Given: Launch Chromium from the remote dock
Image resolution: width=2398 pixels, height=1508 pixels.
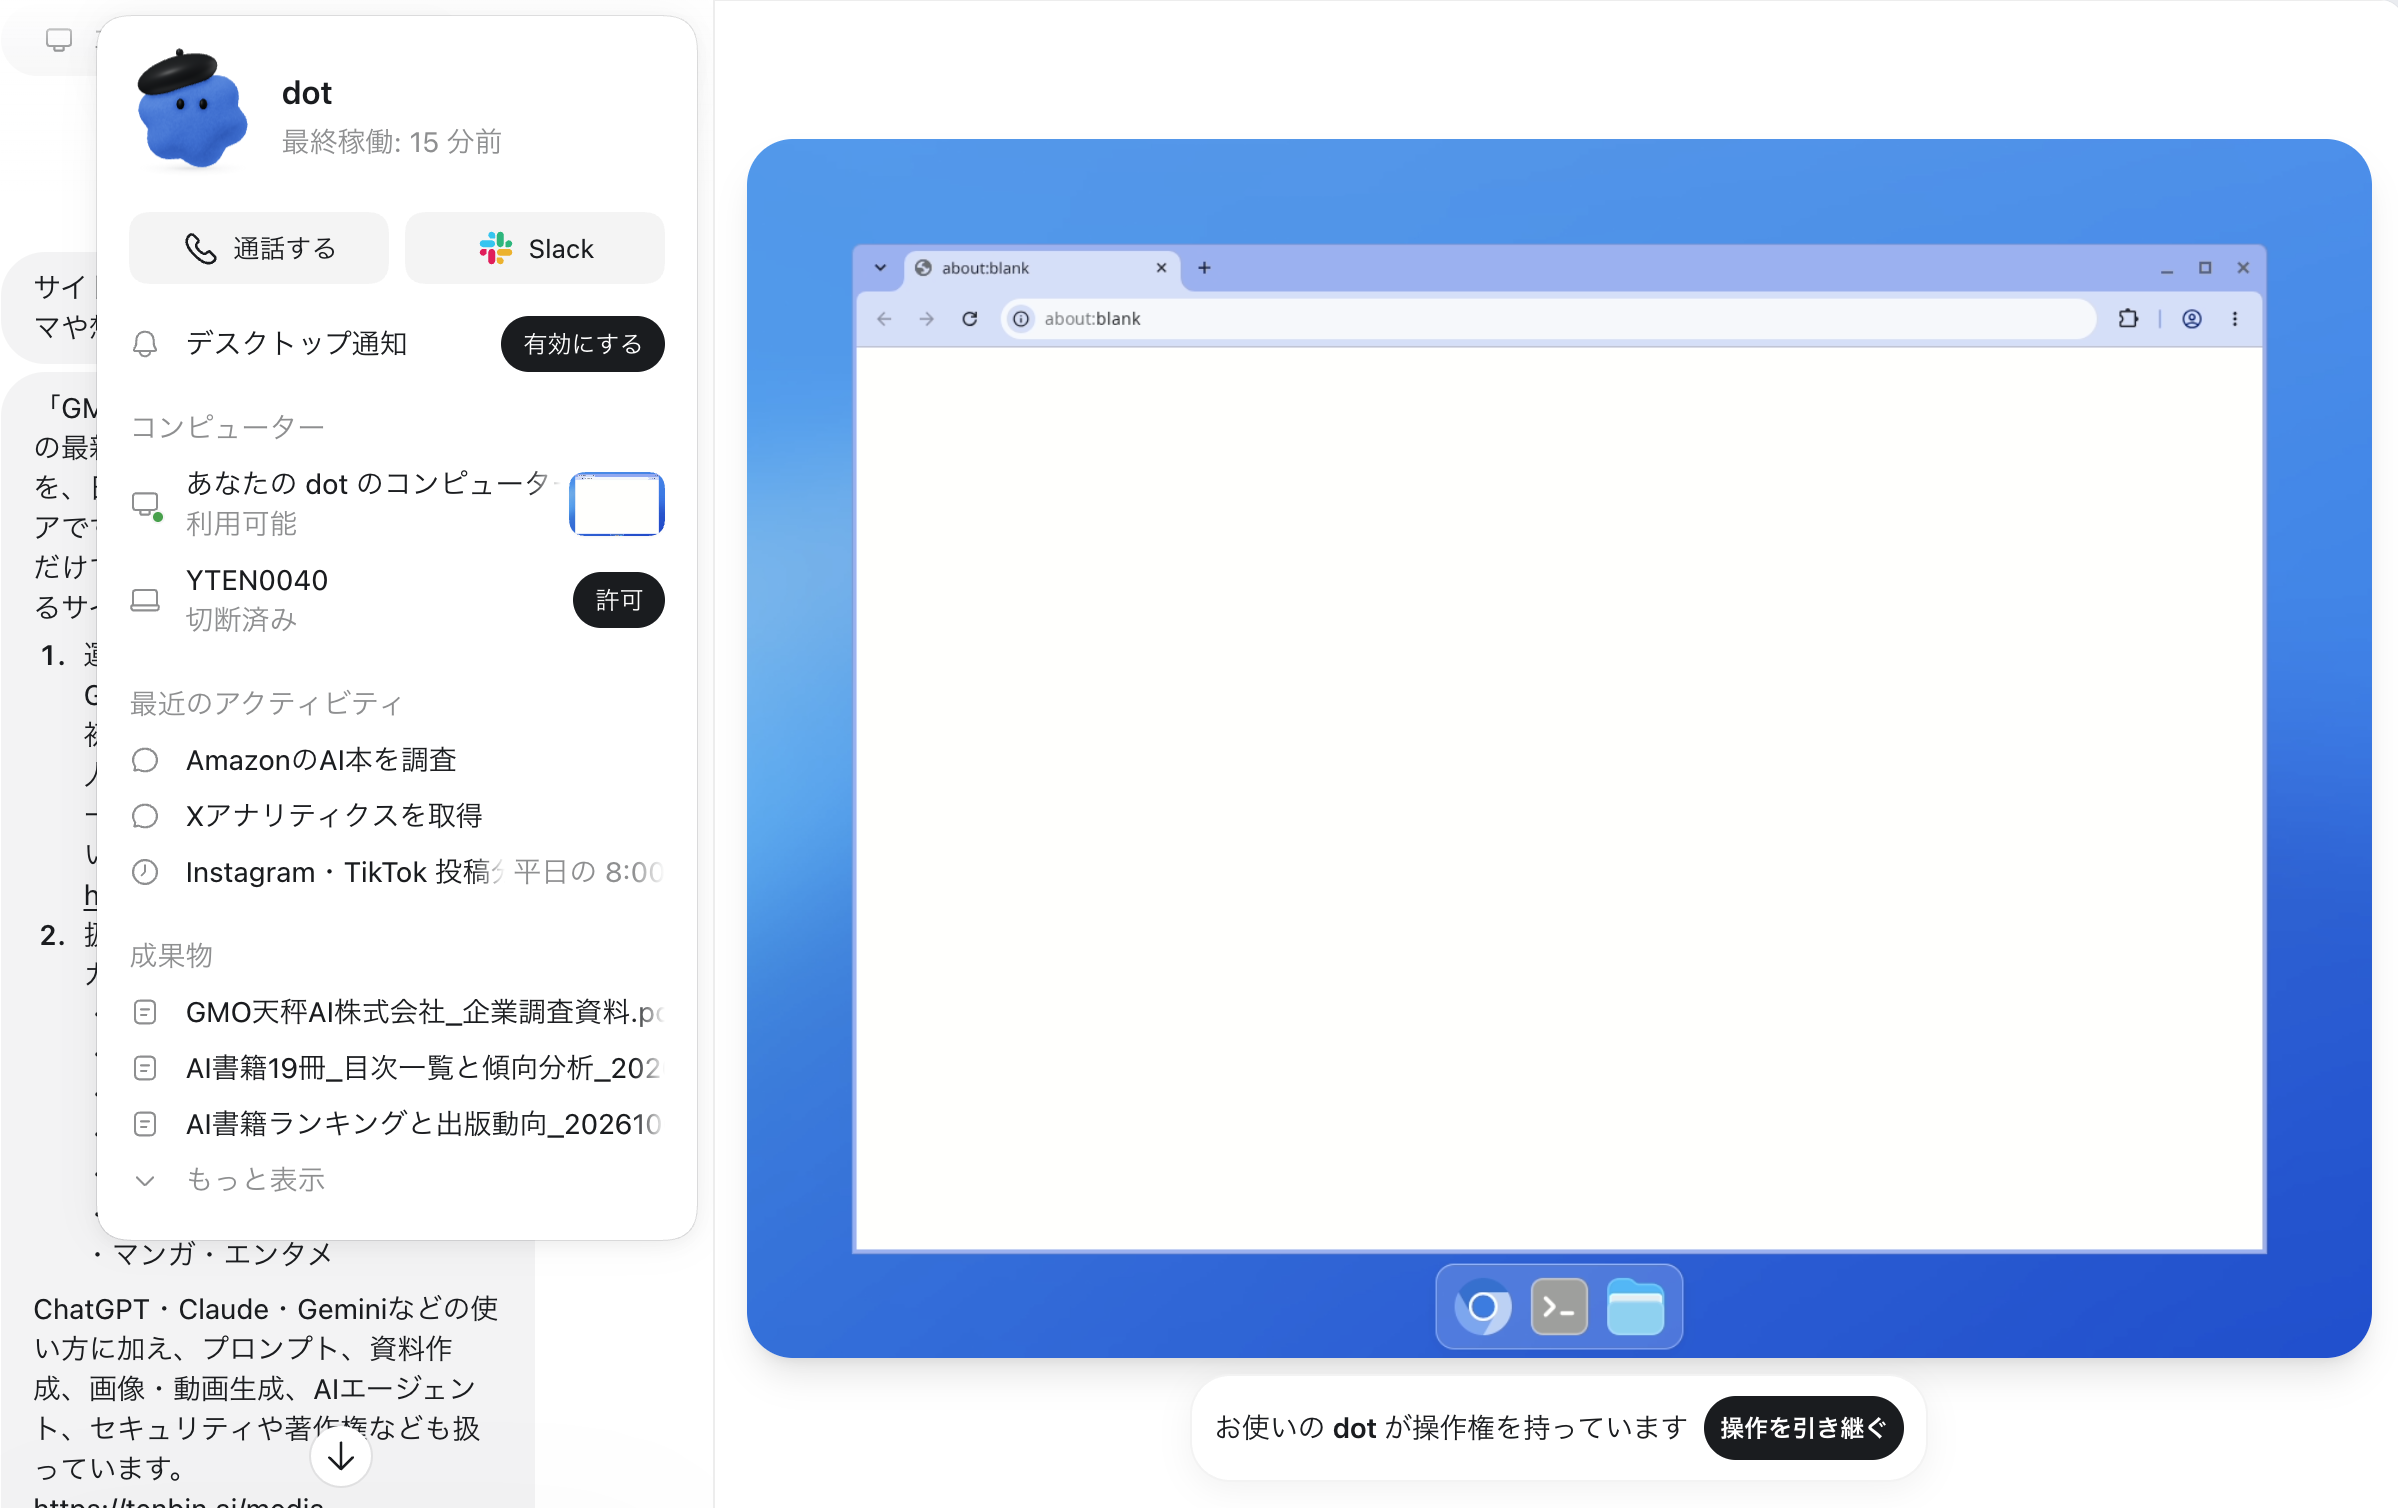Looking at the screenshot, I should tap(1483, 1306).
